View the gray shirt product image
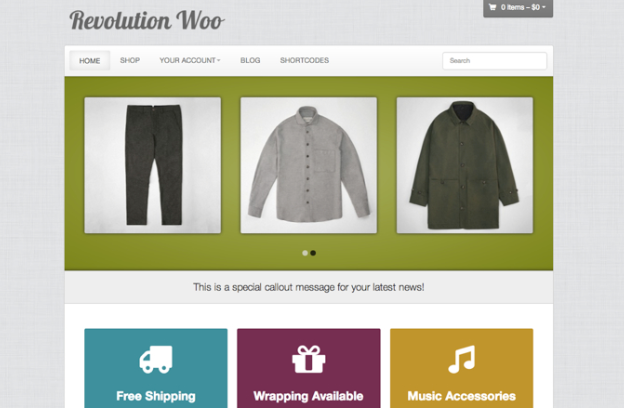The image size is (624, 408). (309, 165)
